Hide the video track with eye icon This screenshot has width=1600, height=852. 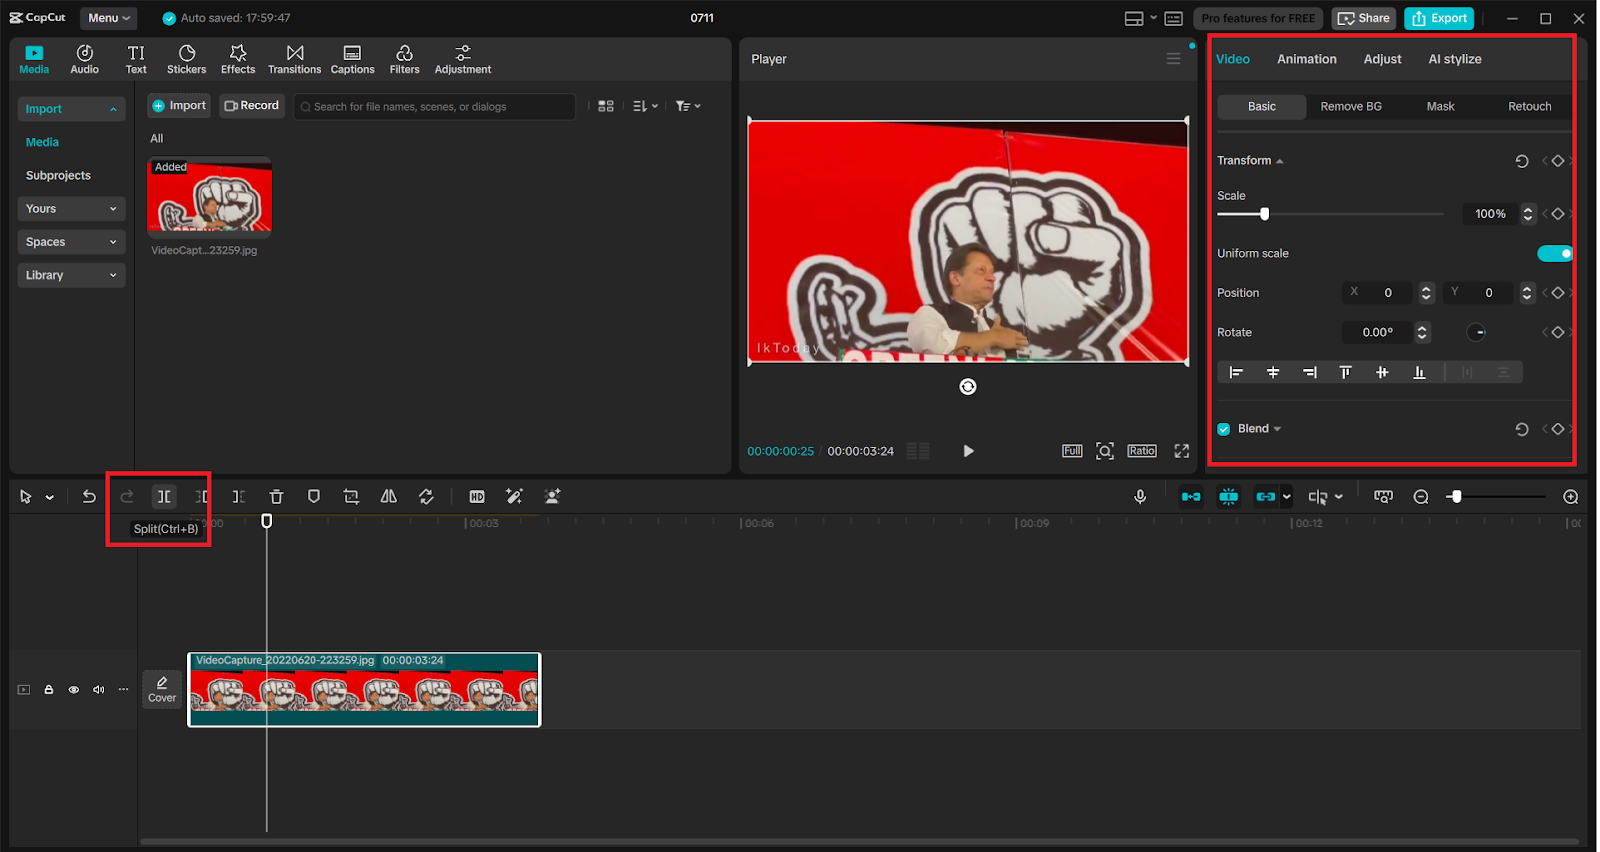(x=74, y=690)
